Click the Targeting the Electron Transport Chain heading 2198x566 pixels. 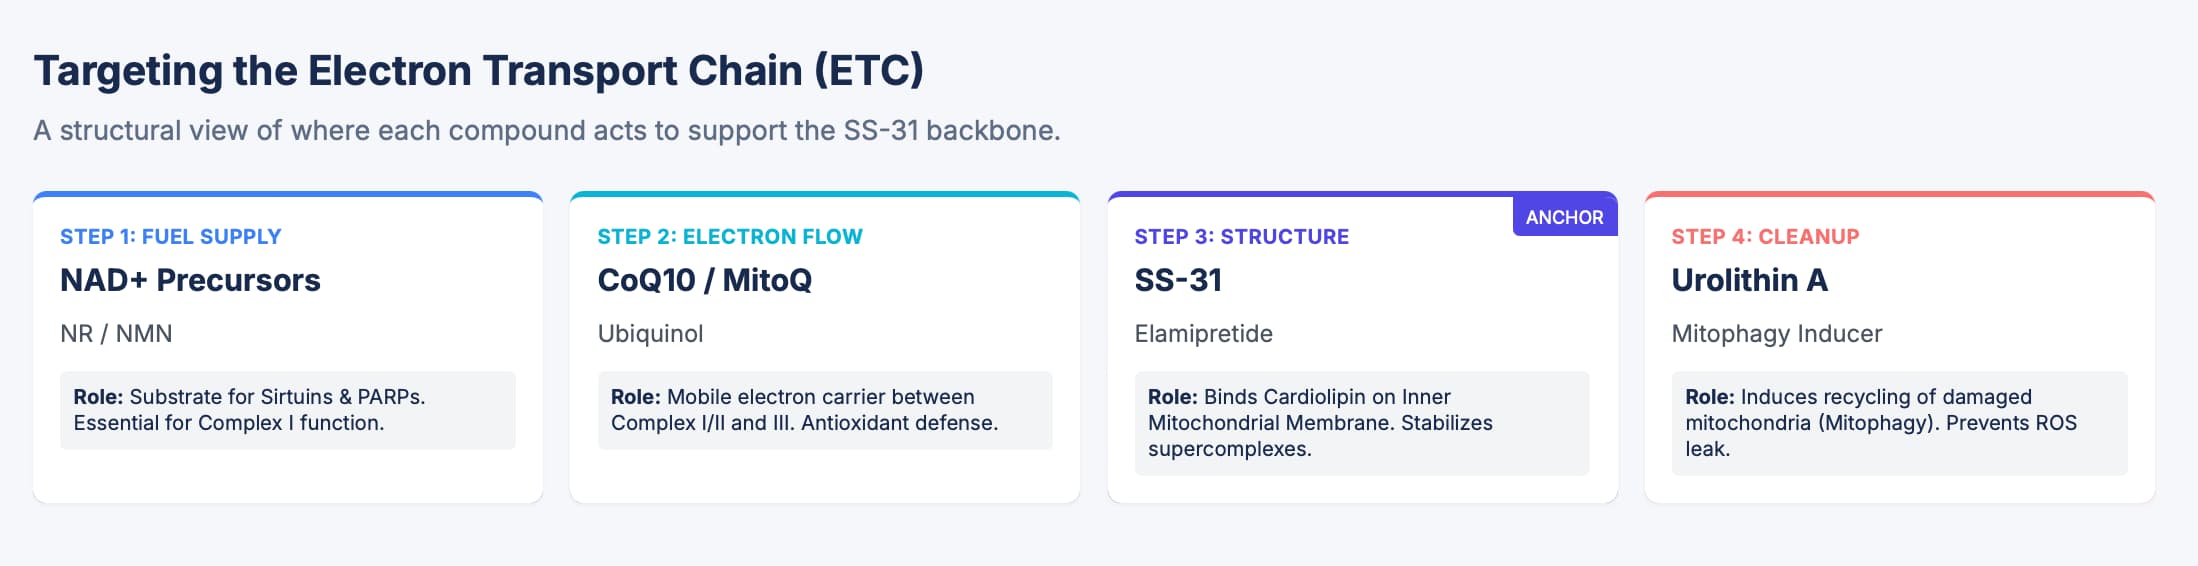tap(478, 71)
